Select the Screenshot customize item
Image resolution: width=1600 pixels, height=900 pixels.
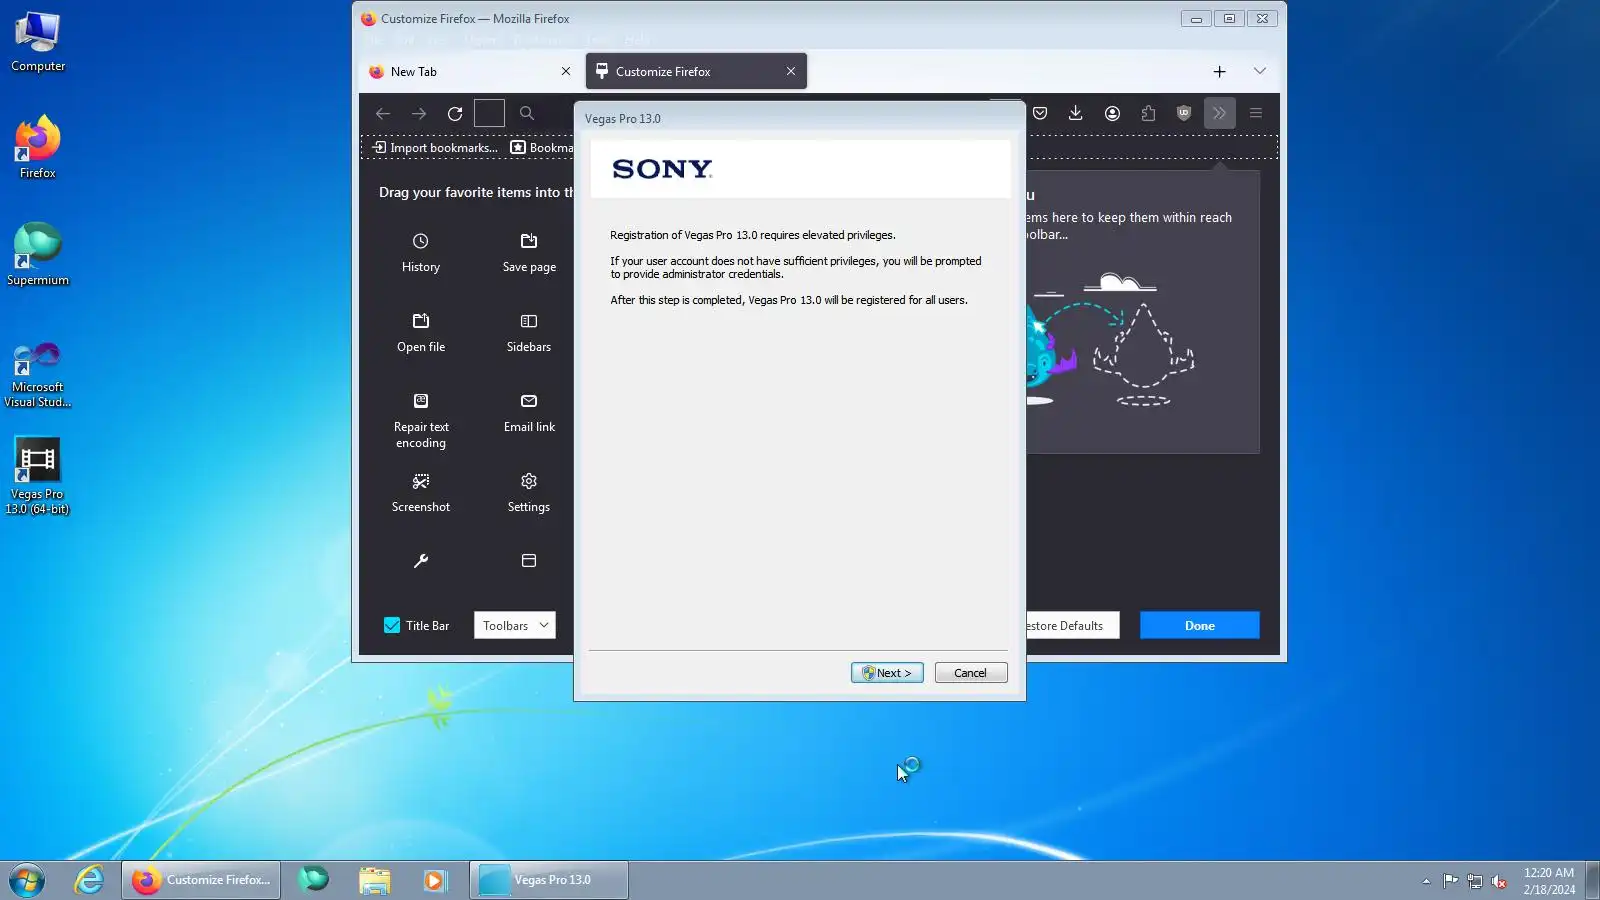[421, 492]
